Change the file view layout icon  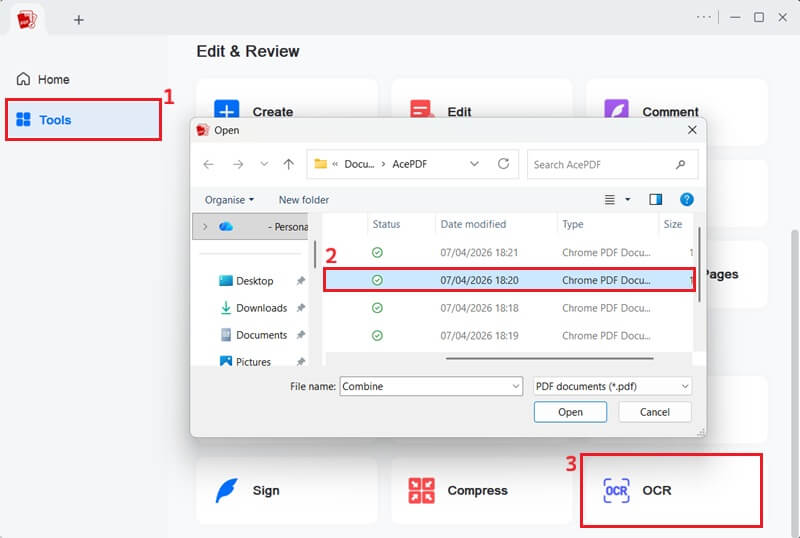tap(610, 200)
